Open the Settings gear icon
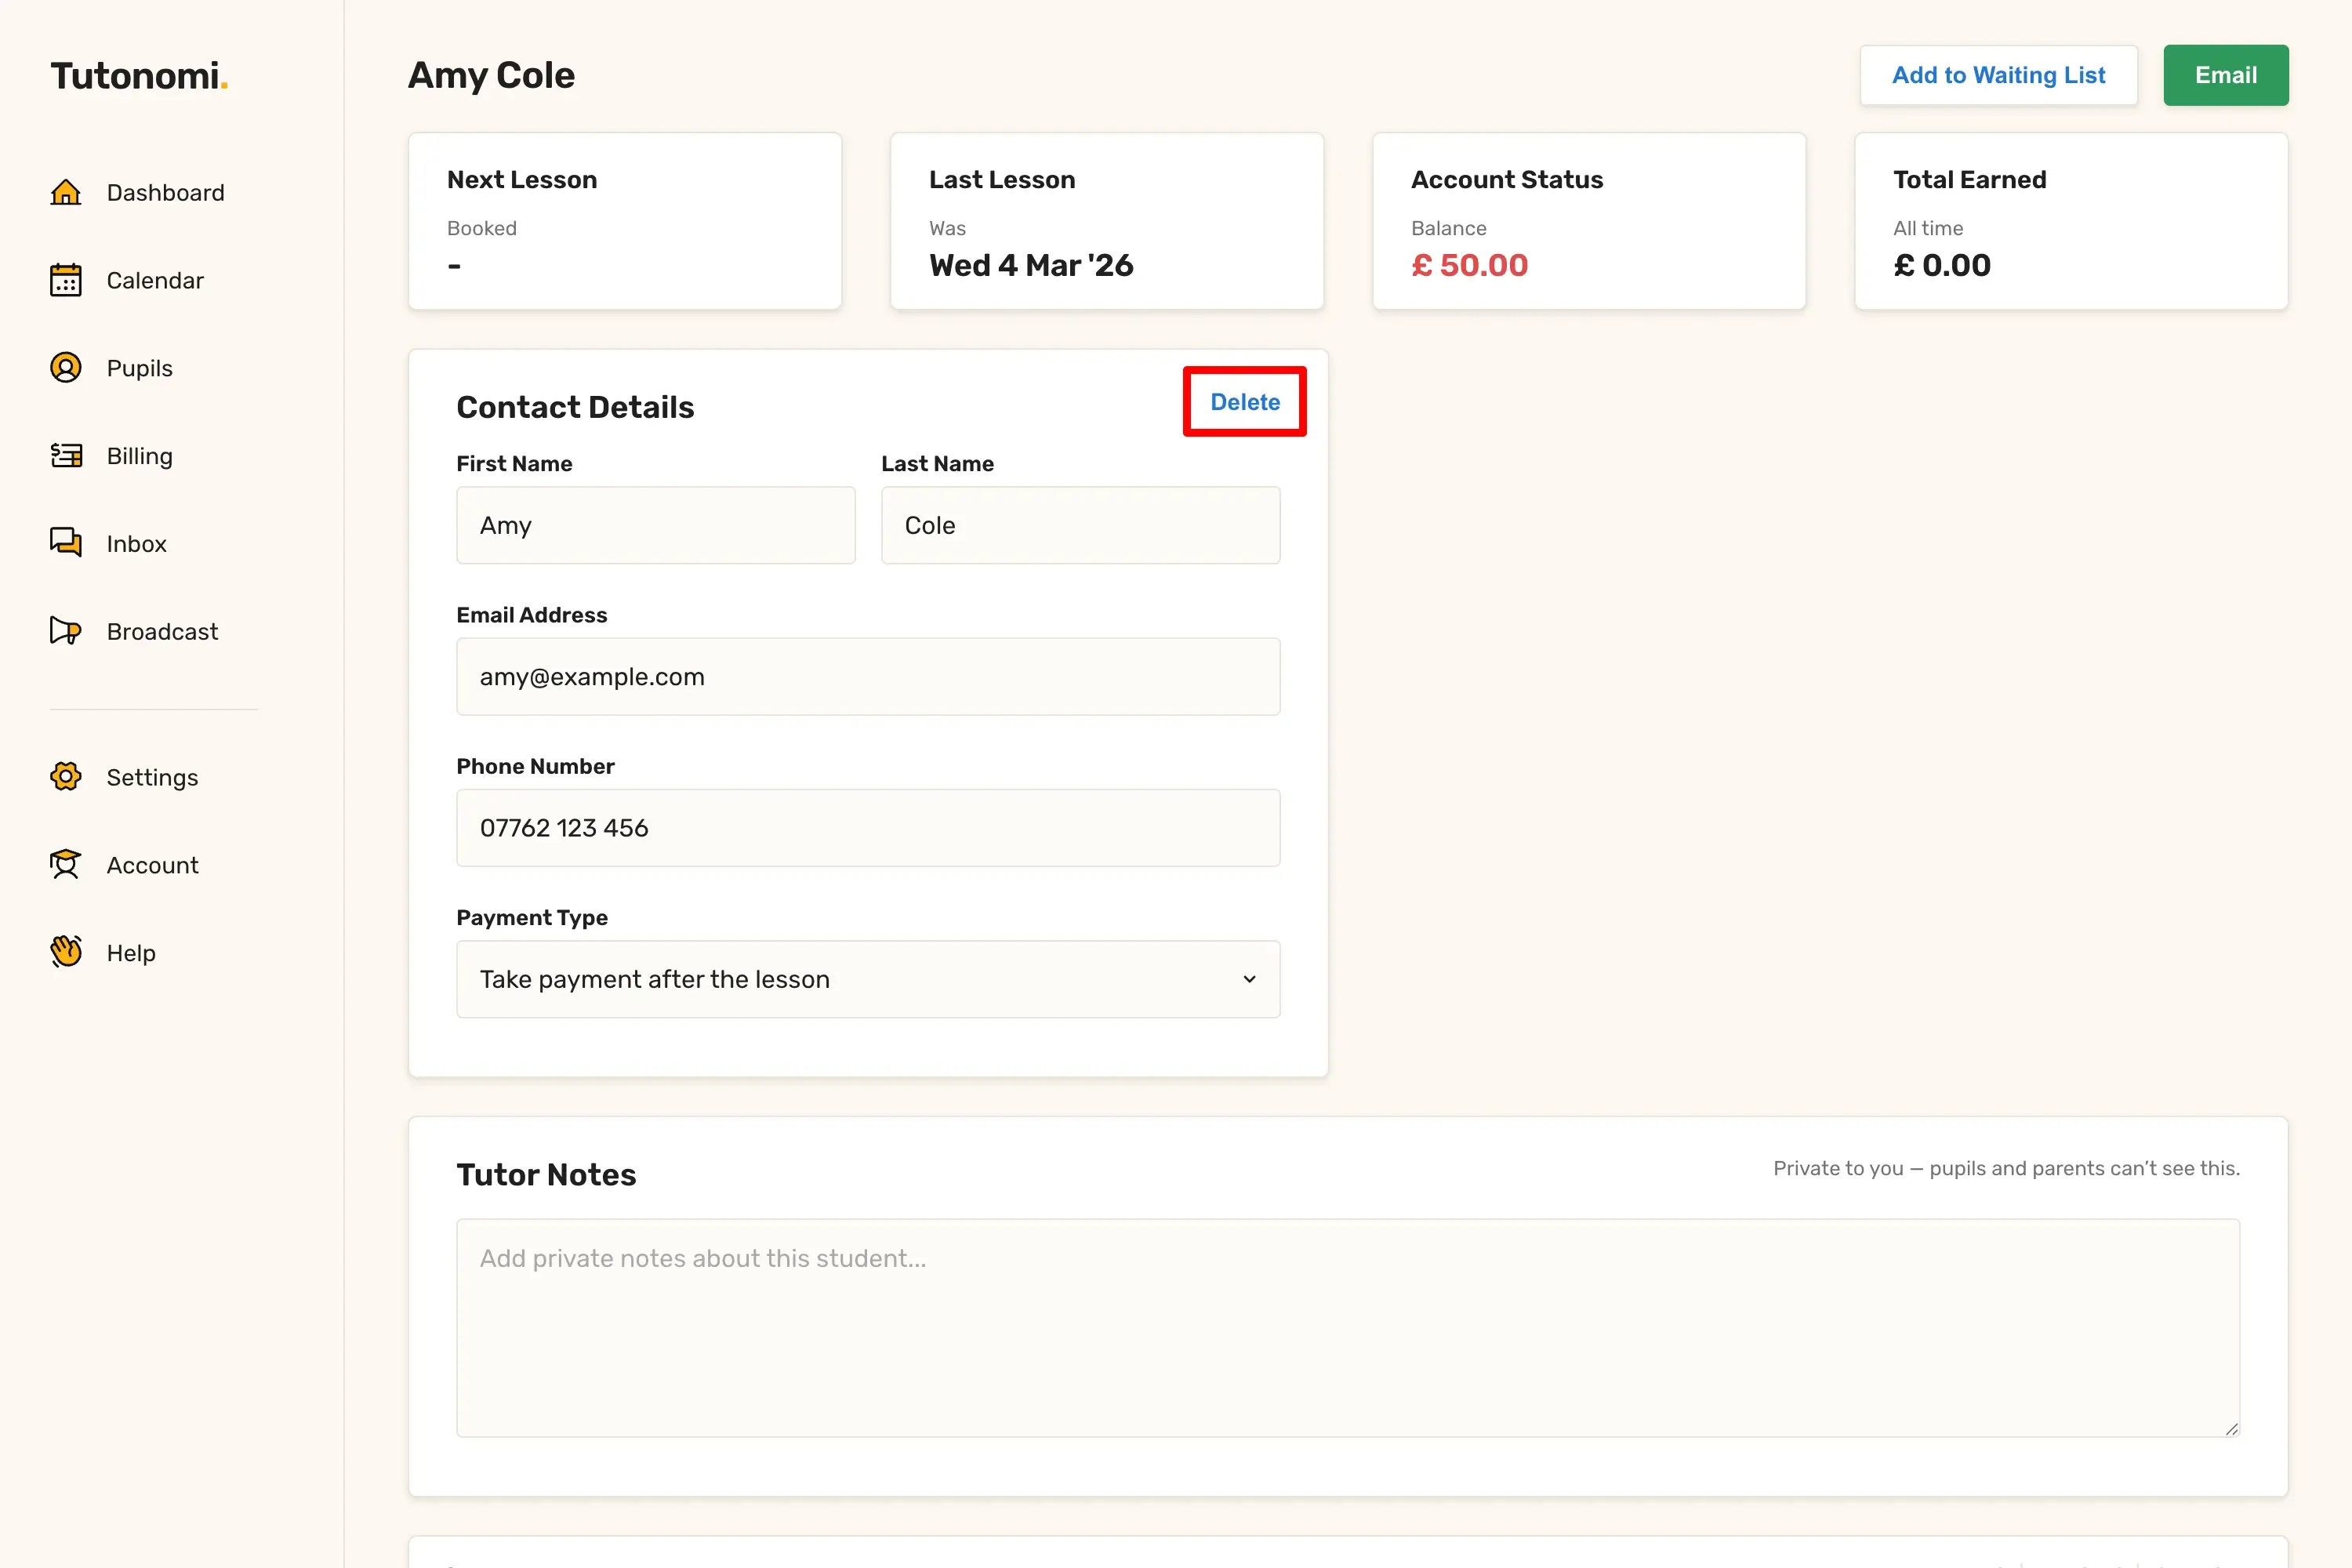 pyautogui.click(x=66, y=777)
